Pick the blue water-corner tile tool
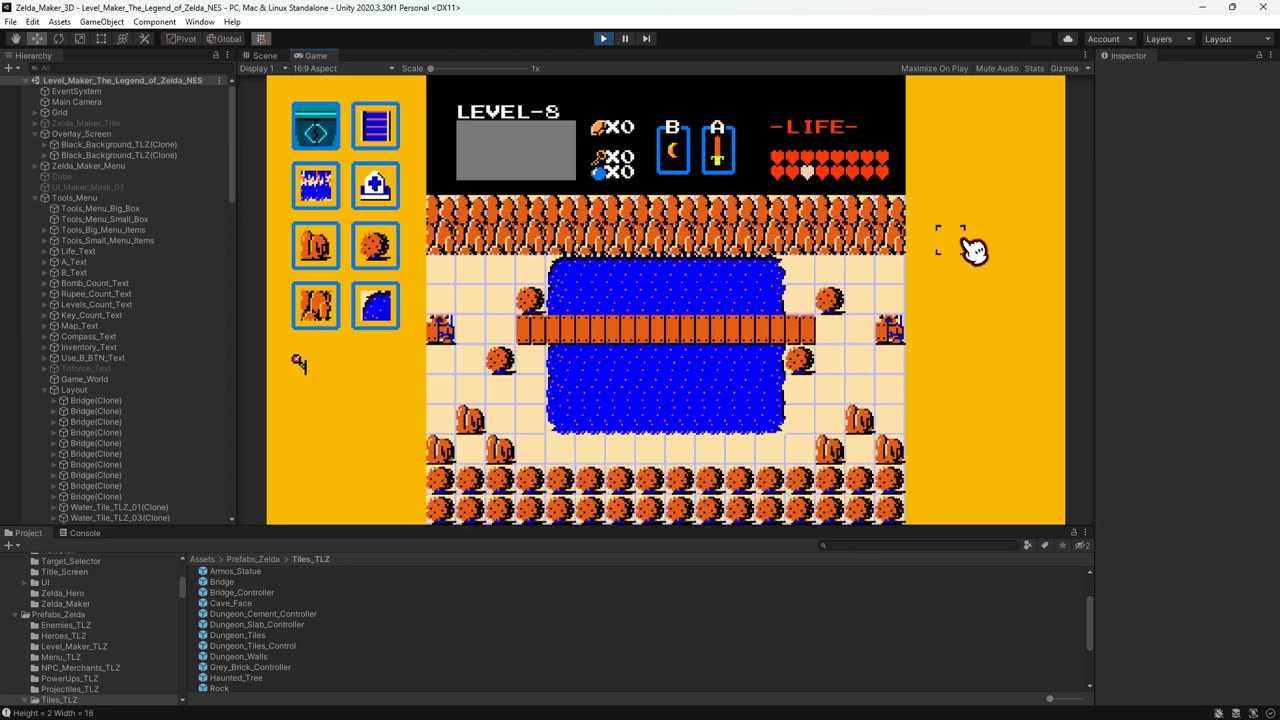 [x=376, y=306]
